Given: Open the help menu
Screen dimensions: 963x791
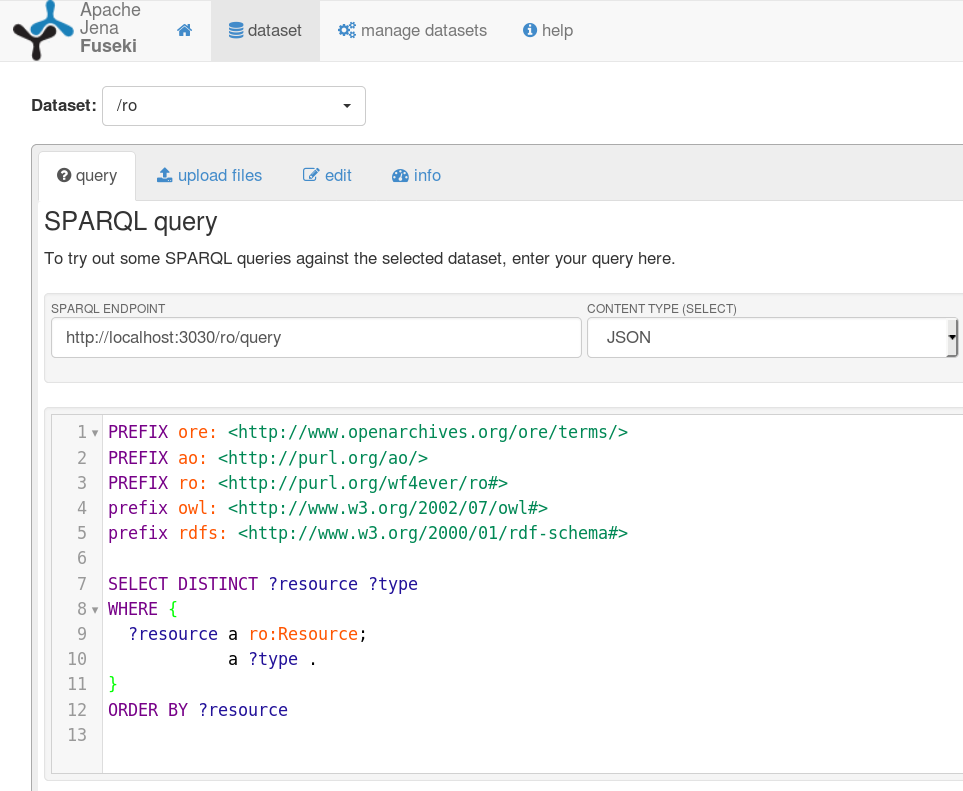Looking at the screenshot, I should [548, 31].
